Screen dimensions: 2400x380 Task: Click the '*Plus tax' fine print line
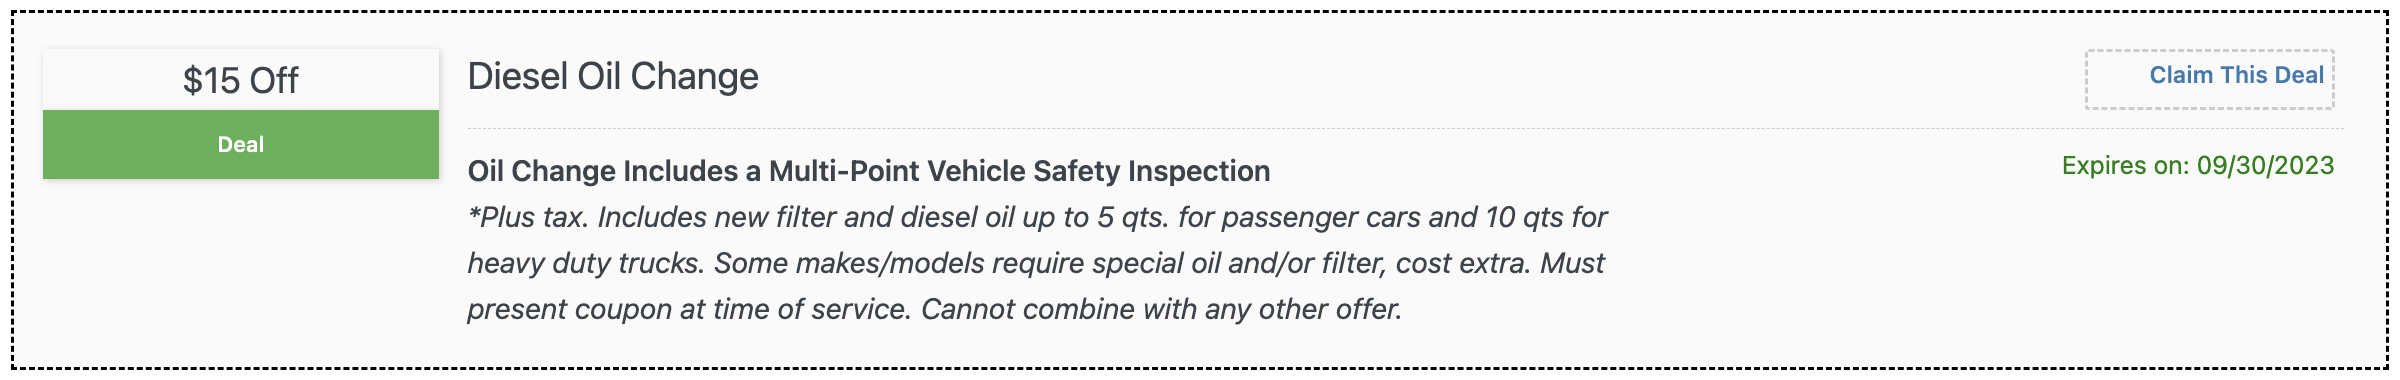coord(1037,217)
